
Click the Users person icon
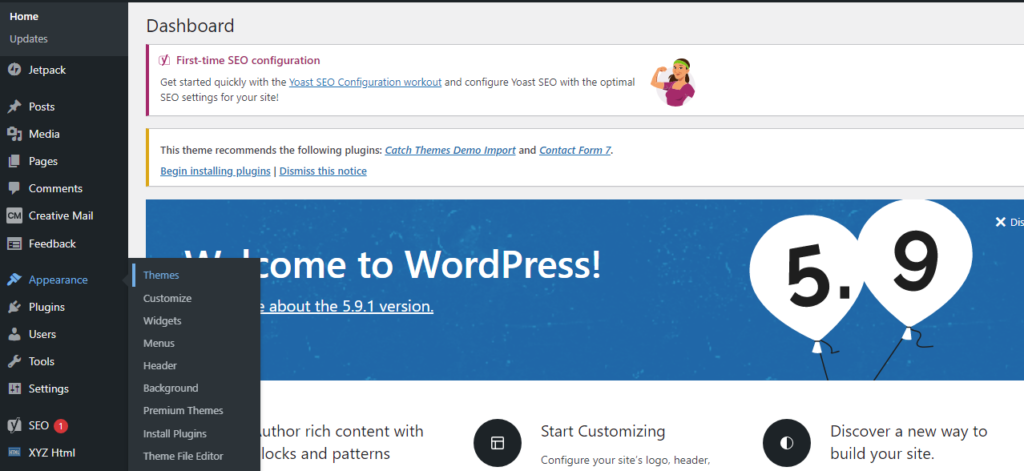14,334
